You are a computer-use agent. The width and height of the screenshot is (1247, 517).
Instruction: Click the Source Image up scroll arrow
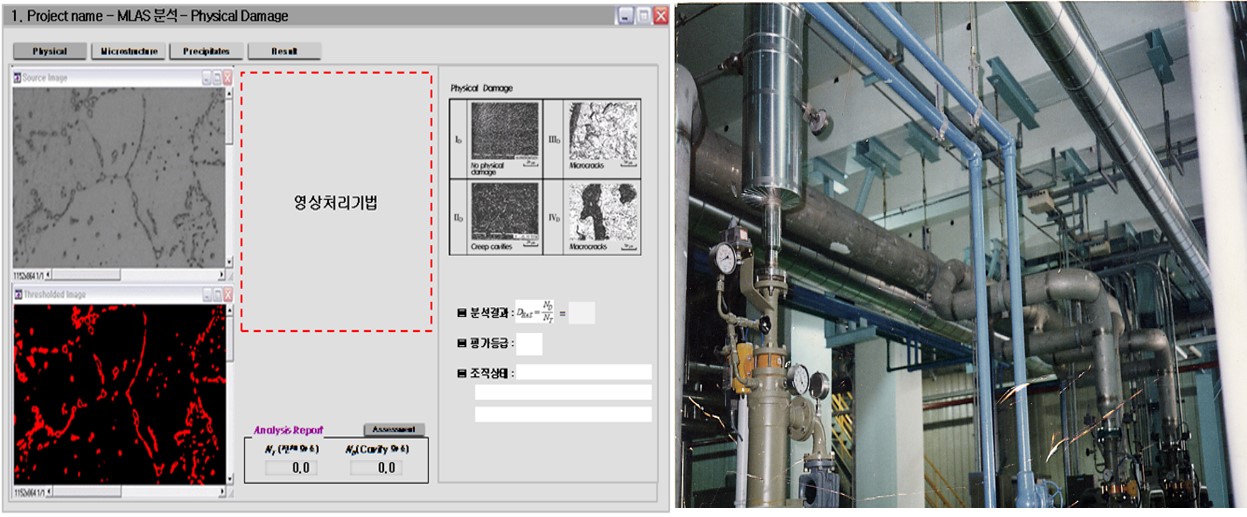pyautogui.click(x=229, y=93)
